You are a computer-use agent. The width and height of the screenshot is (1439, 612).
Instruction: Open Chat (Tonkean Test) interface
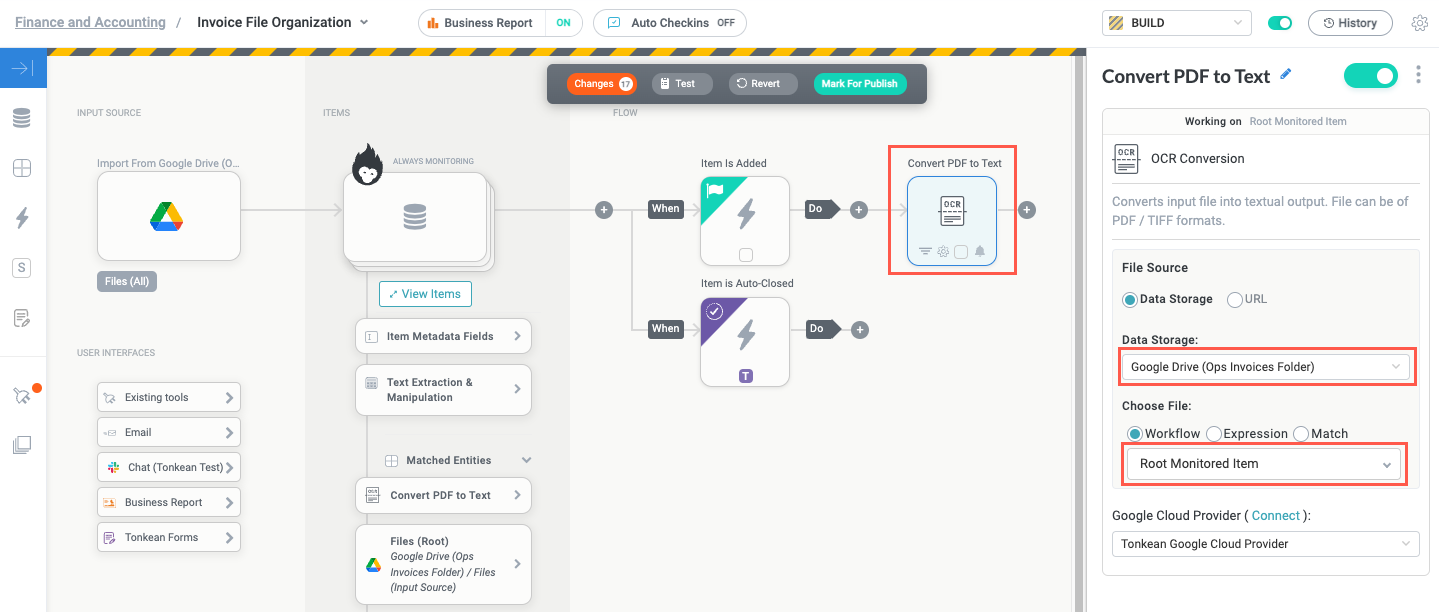(168, 466)
